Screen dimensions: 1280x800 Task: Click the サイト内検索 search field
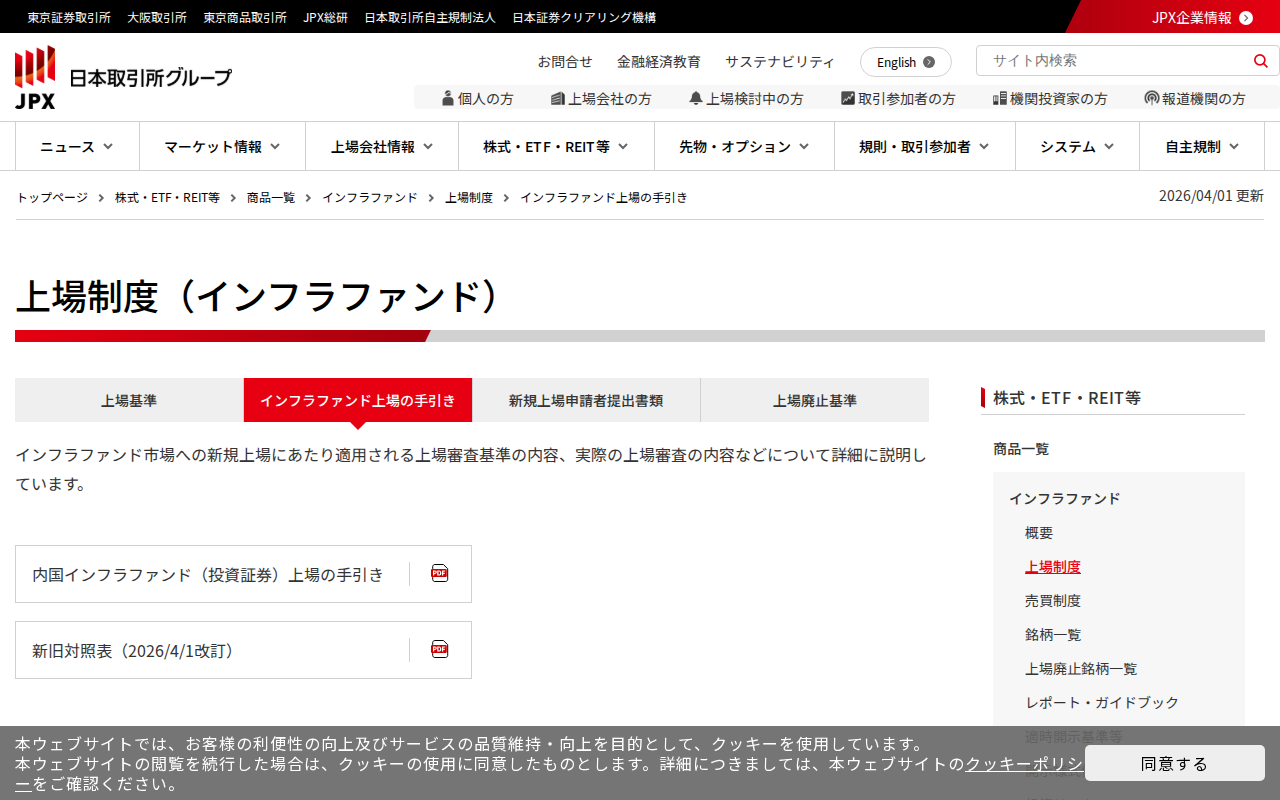click(1115, 61)
